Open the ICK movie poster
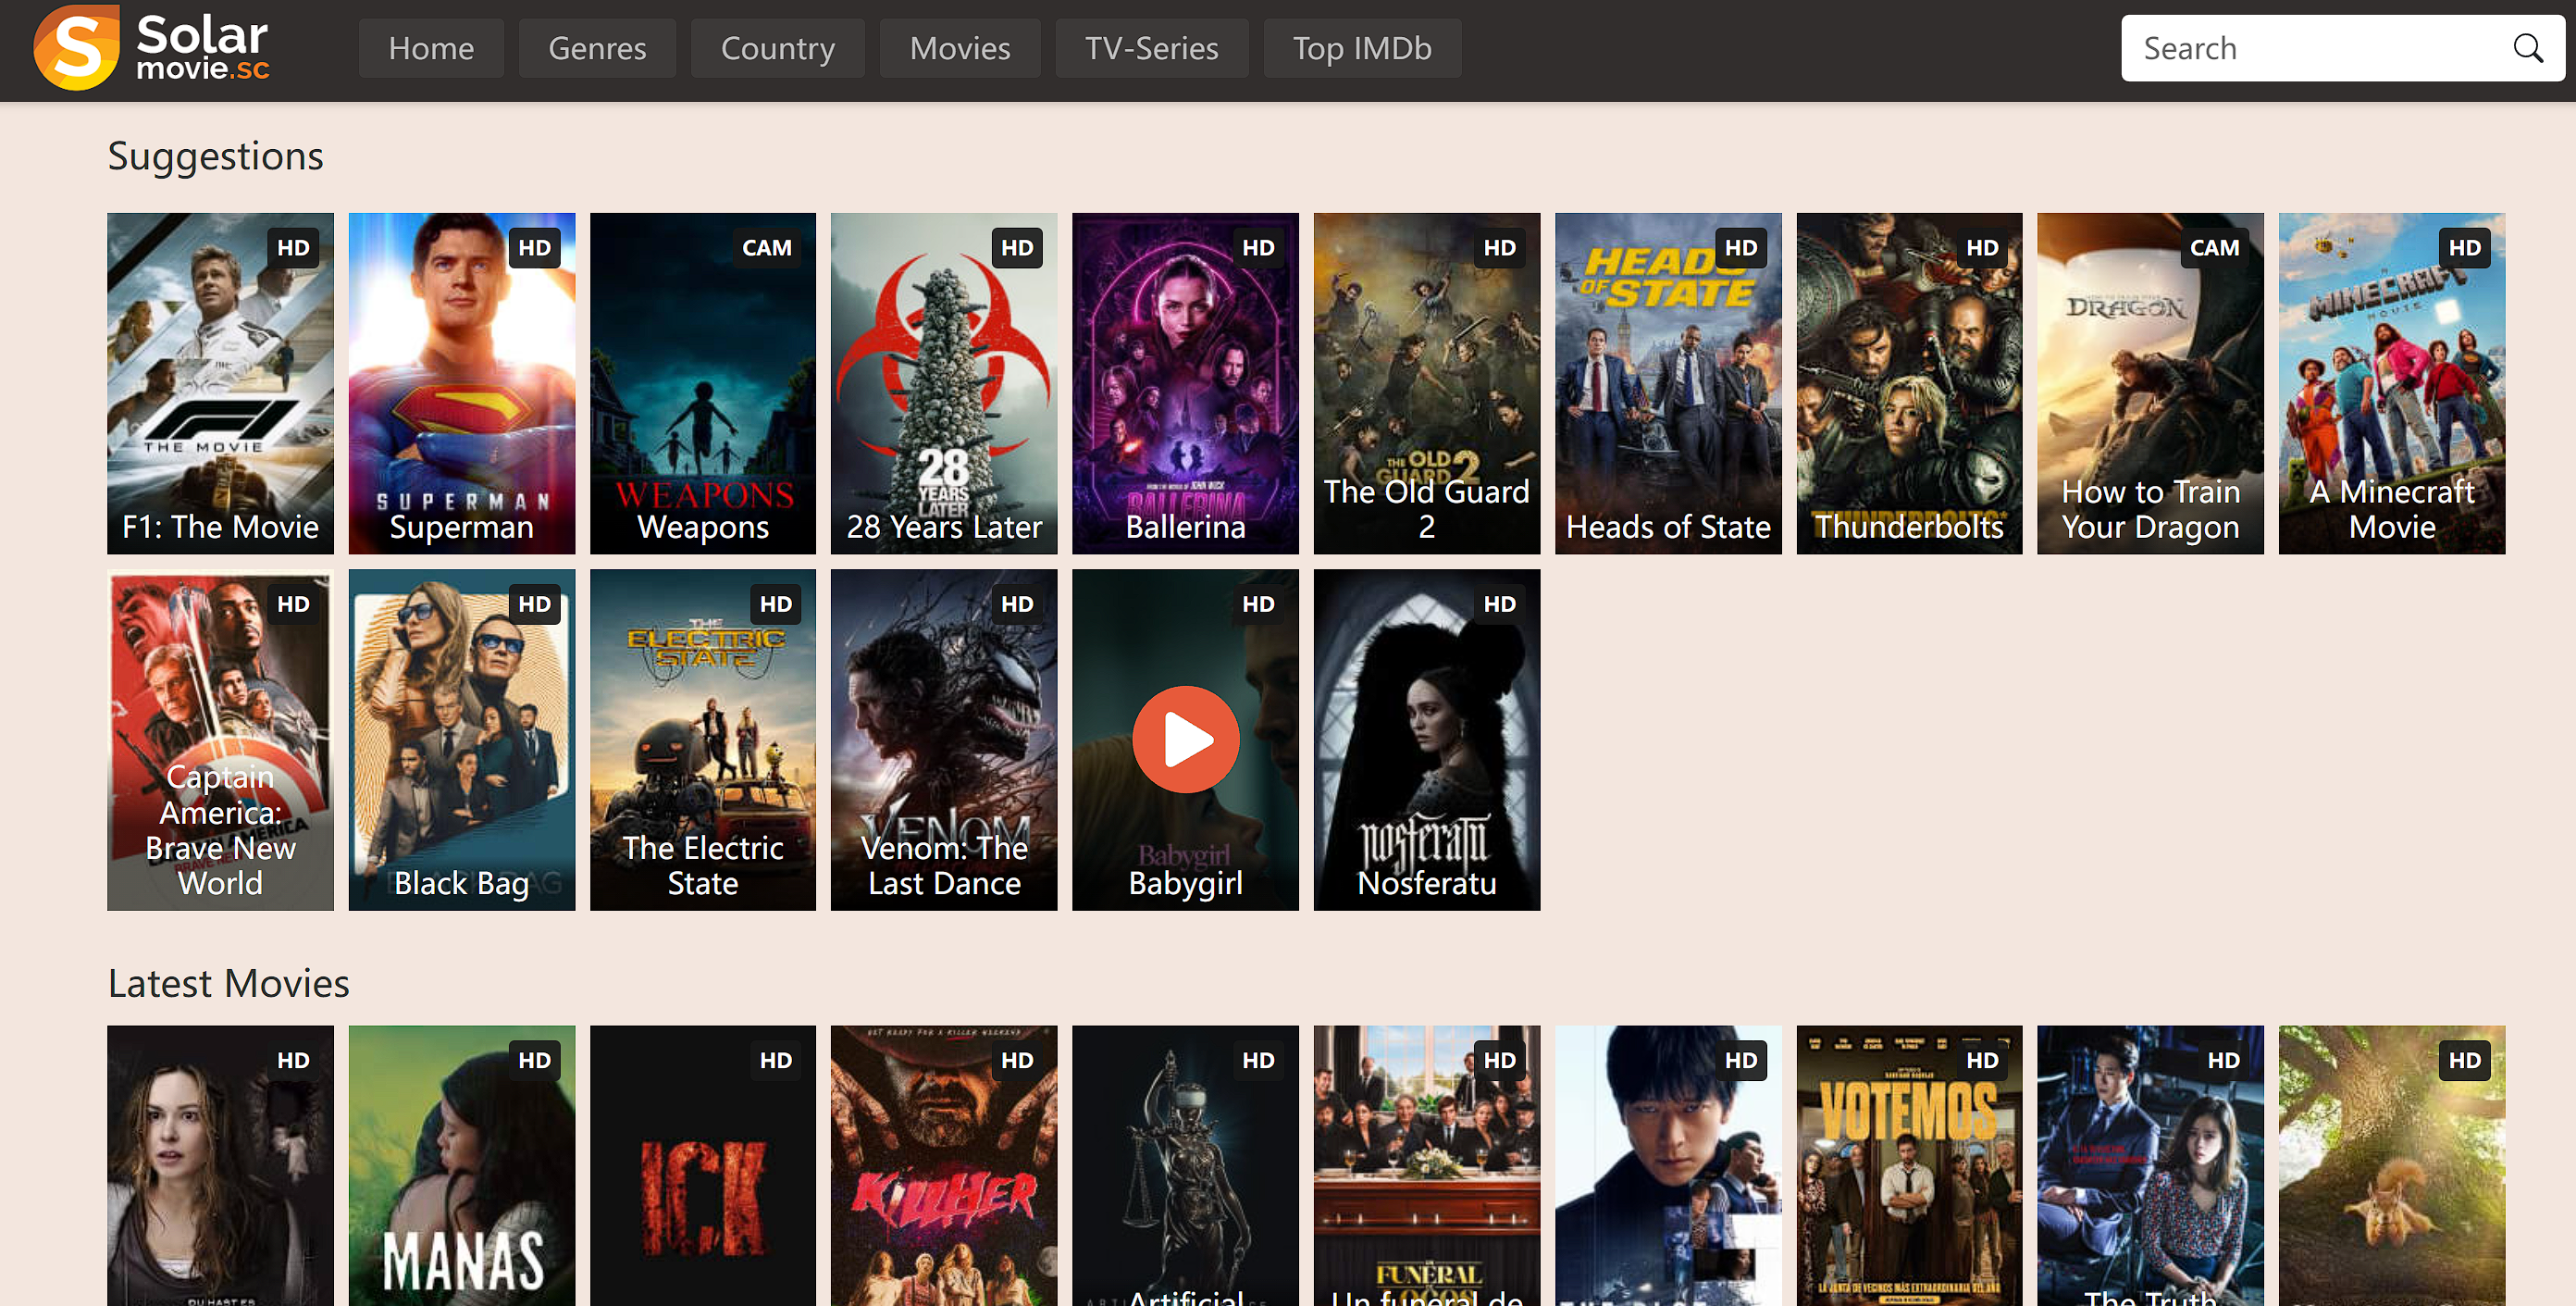This screenshot has height=1306, width=2576. pyautogui.click(x=703, y=1166)
